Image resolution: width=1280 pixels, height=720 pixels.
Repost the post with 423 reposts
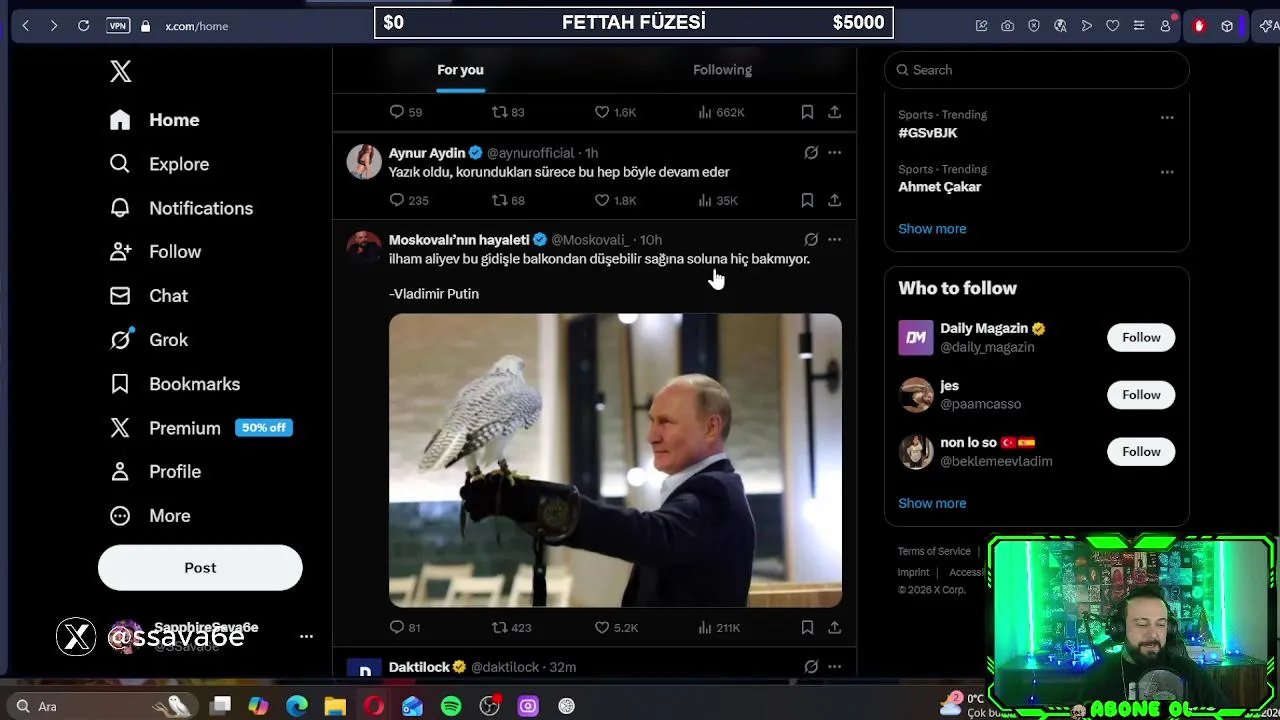pos(511,627)
